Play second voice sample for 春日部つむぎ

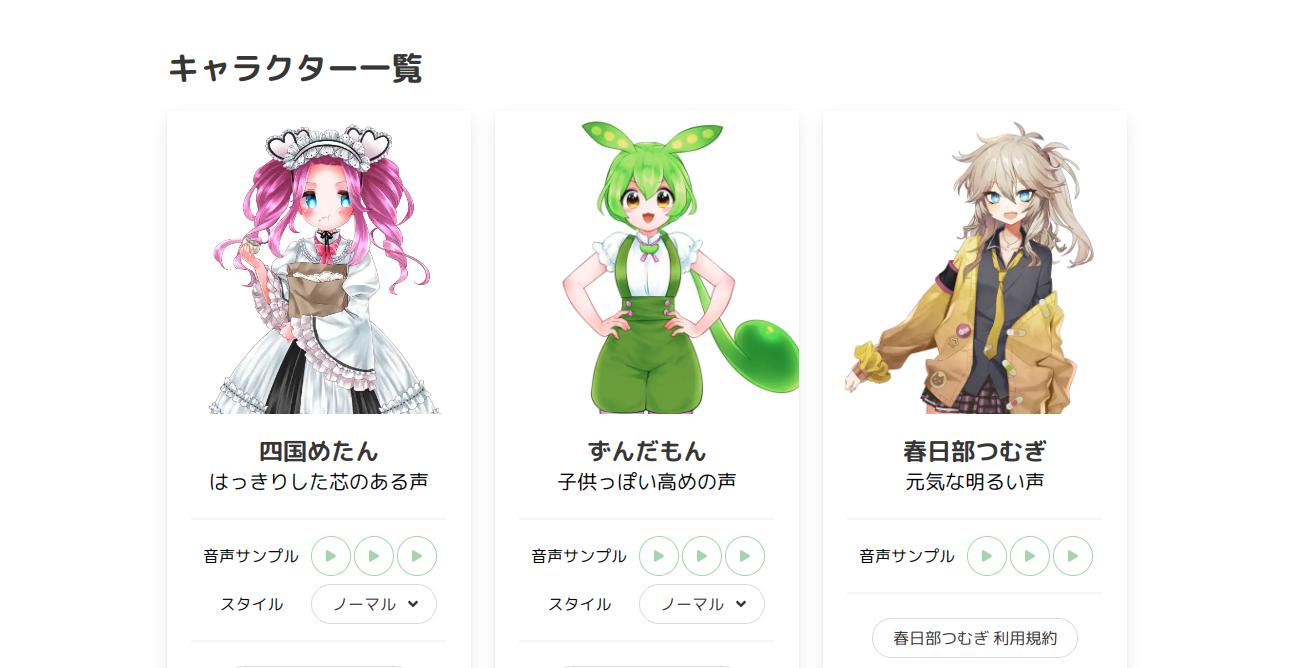click(1030, 556)
